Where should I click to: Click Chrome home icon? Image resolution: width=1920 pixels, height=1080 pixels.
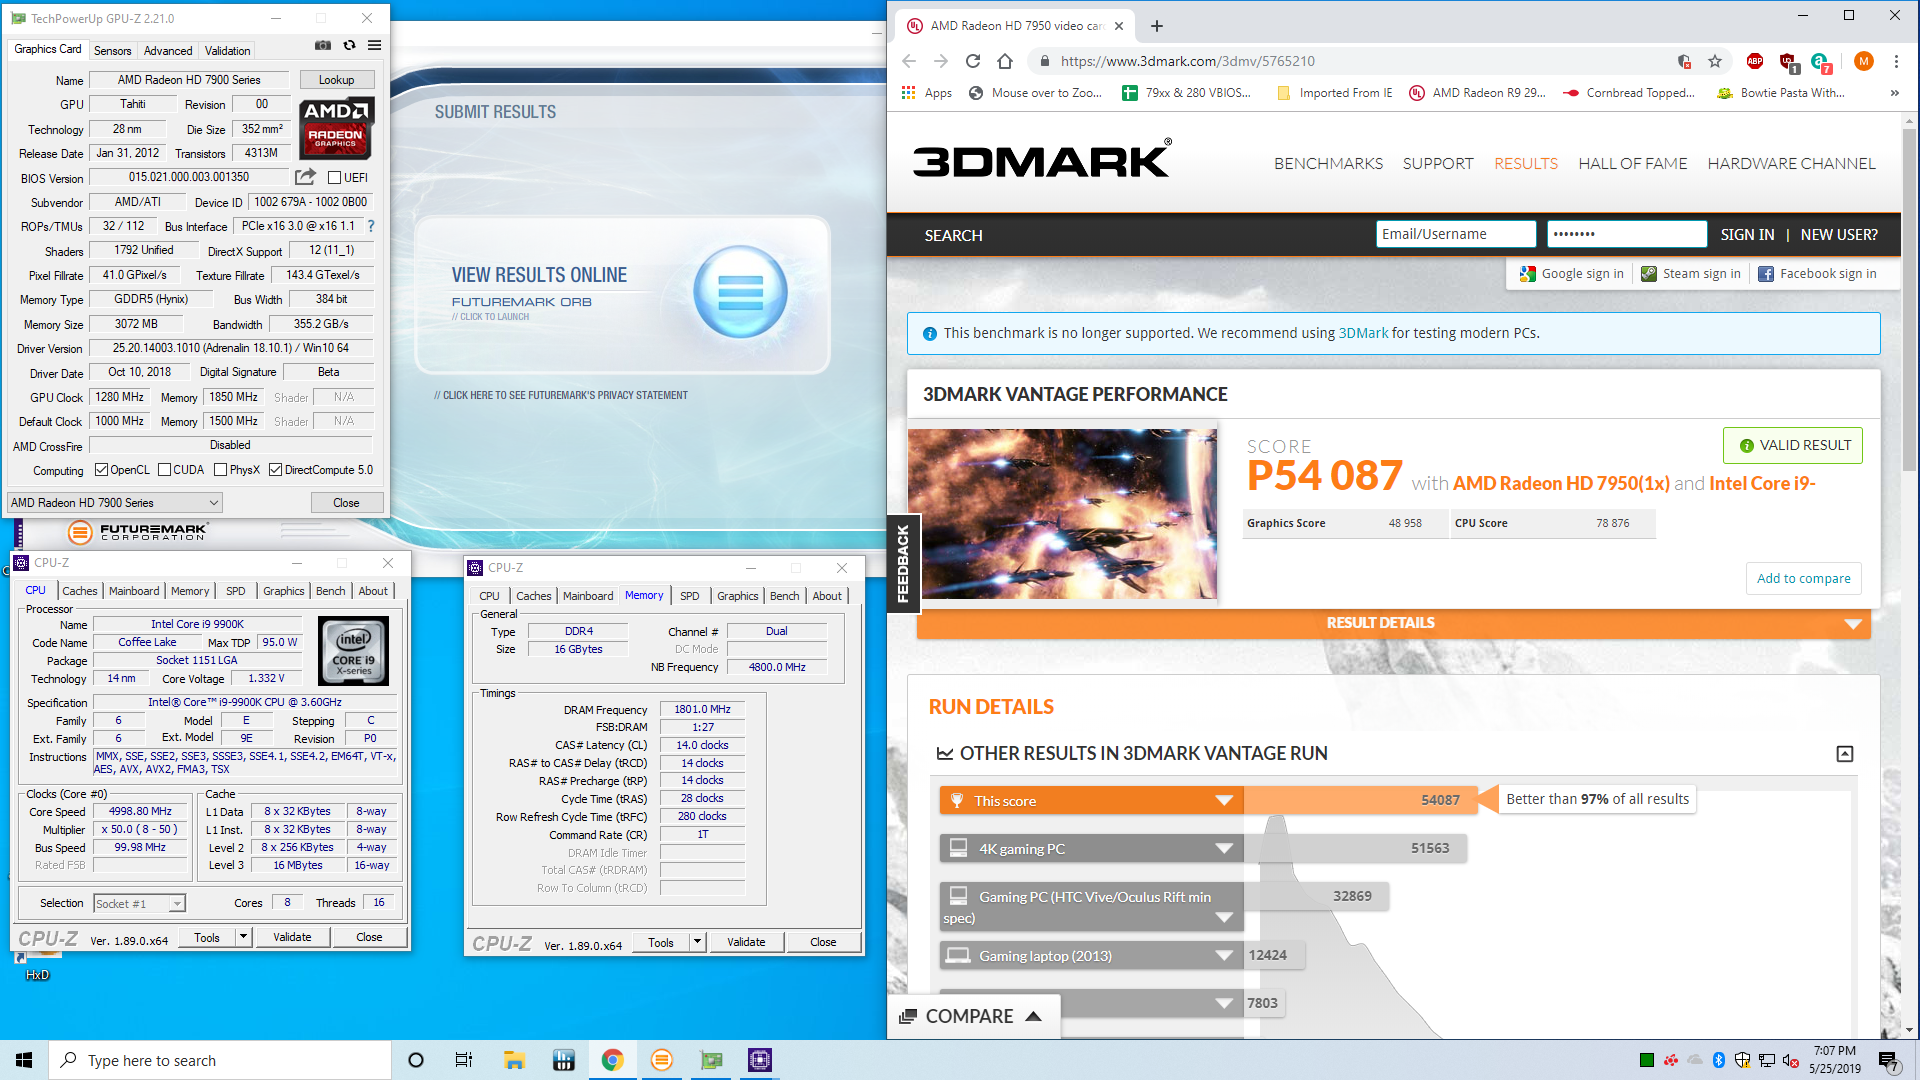tap(1005, 61)
